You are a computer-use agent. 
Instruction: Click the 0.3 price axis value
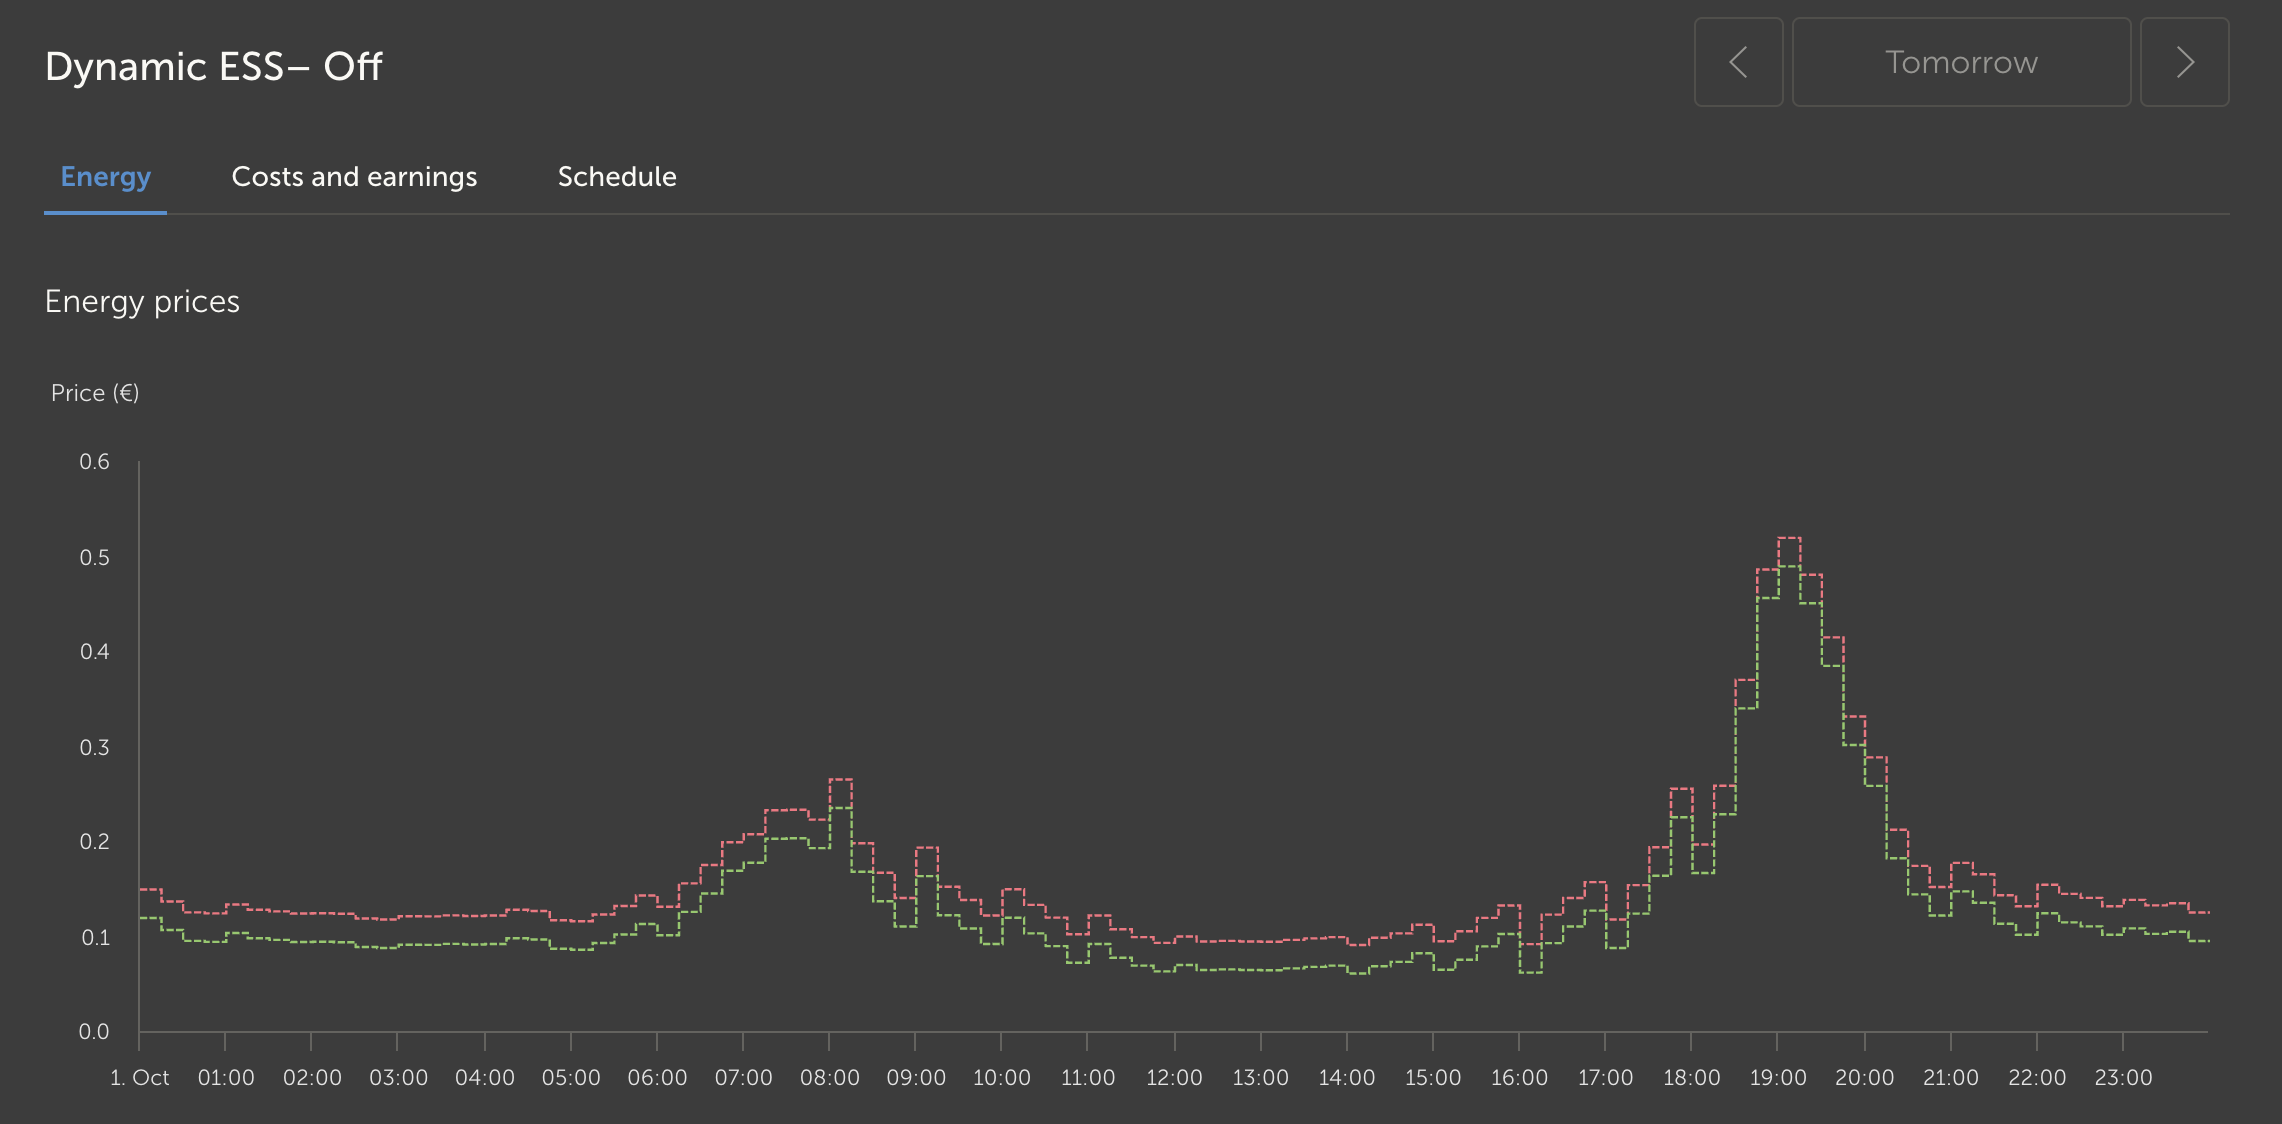[94, 748]
